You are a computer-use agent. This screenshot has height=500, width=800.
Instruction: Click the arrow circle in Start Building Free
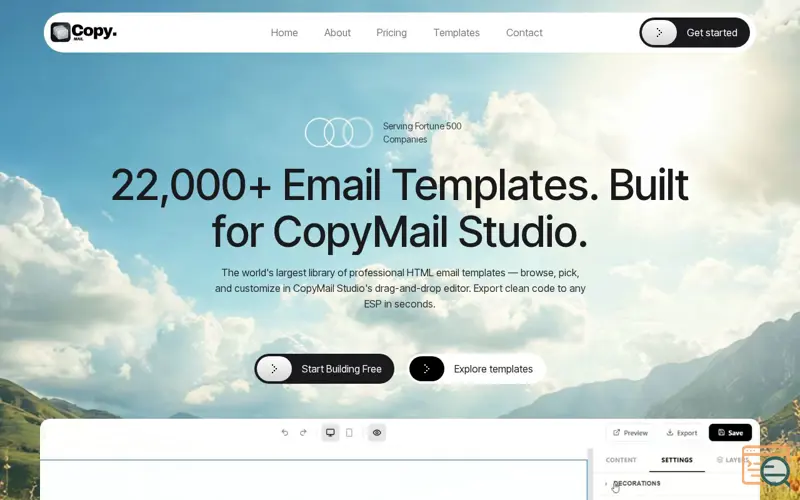point(274,369)
